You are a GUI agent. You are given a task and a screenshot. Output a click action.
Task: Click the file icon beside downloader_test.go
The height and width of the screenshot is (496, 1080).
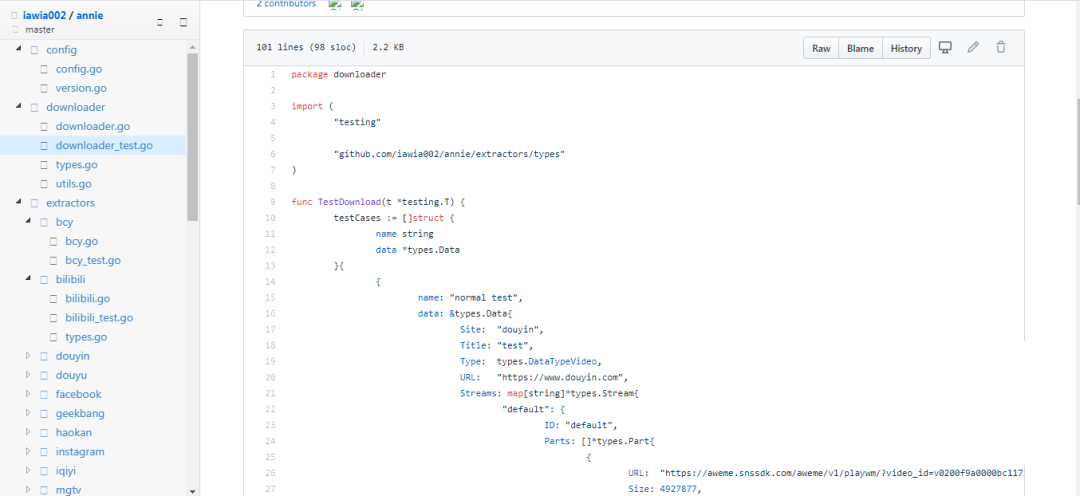coord(44,145)
